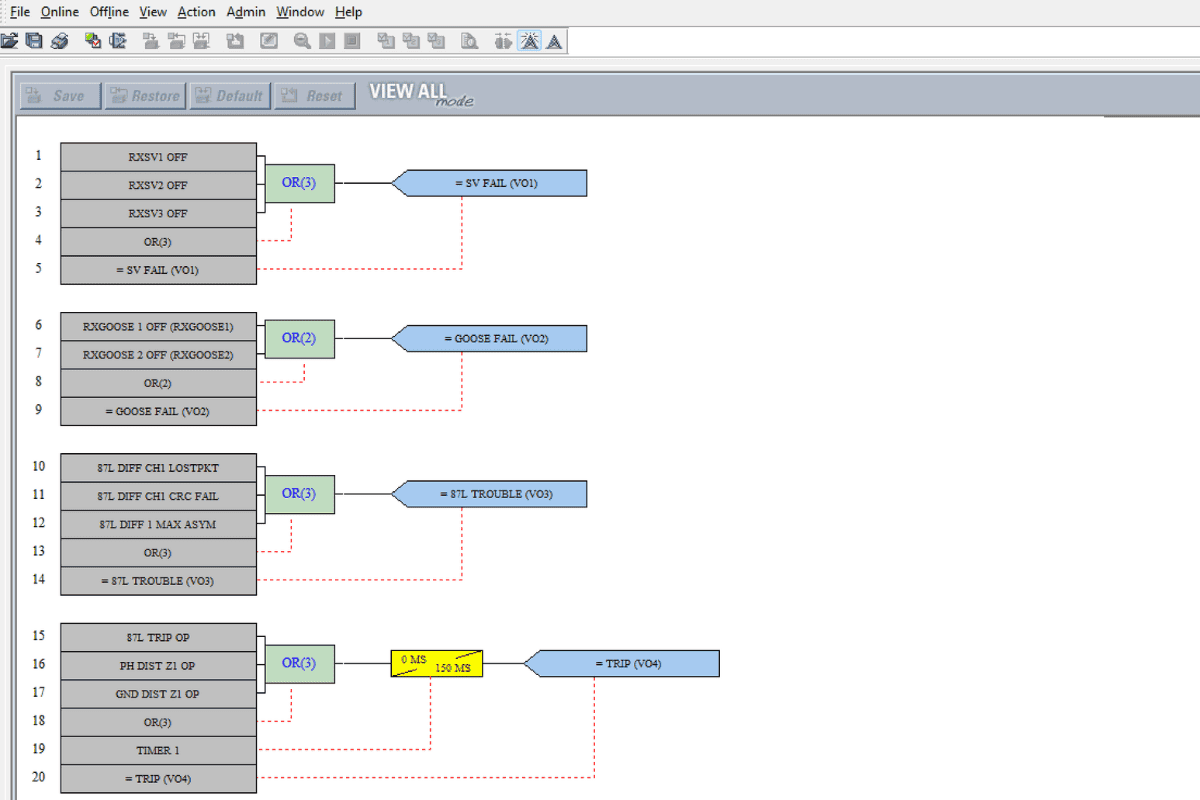Select the RXSV3 OFF entry
This screenshot has width=1200, height=800.
pyautogui.click(x=158, y=213)
